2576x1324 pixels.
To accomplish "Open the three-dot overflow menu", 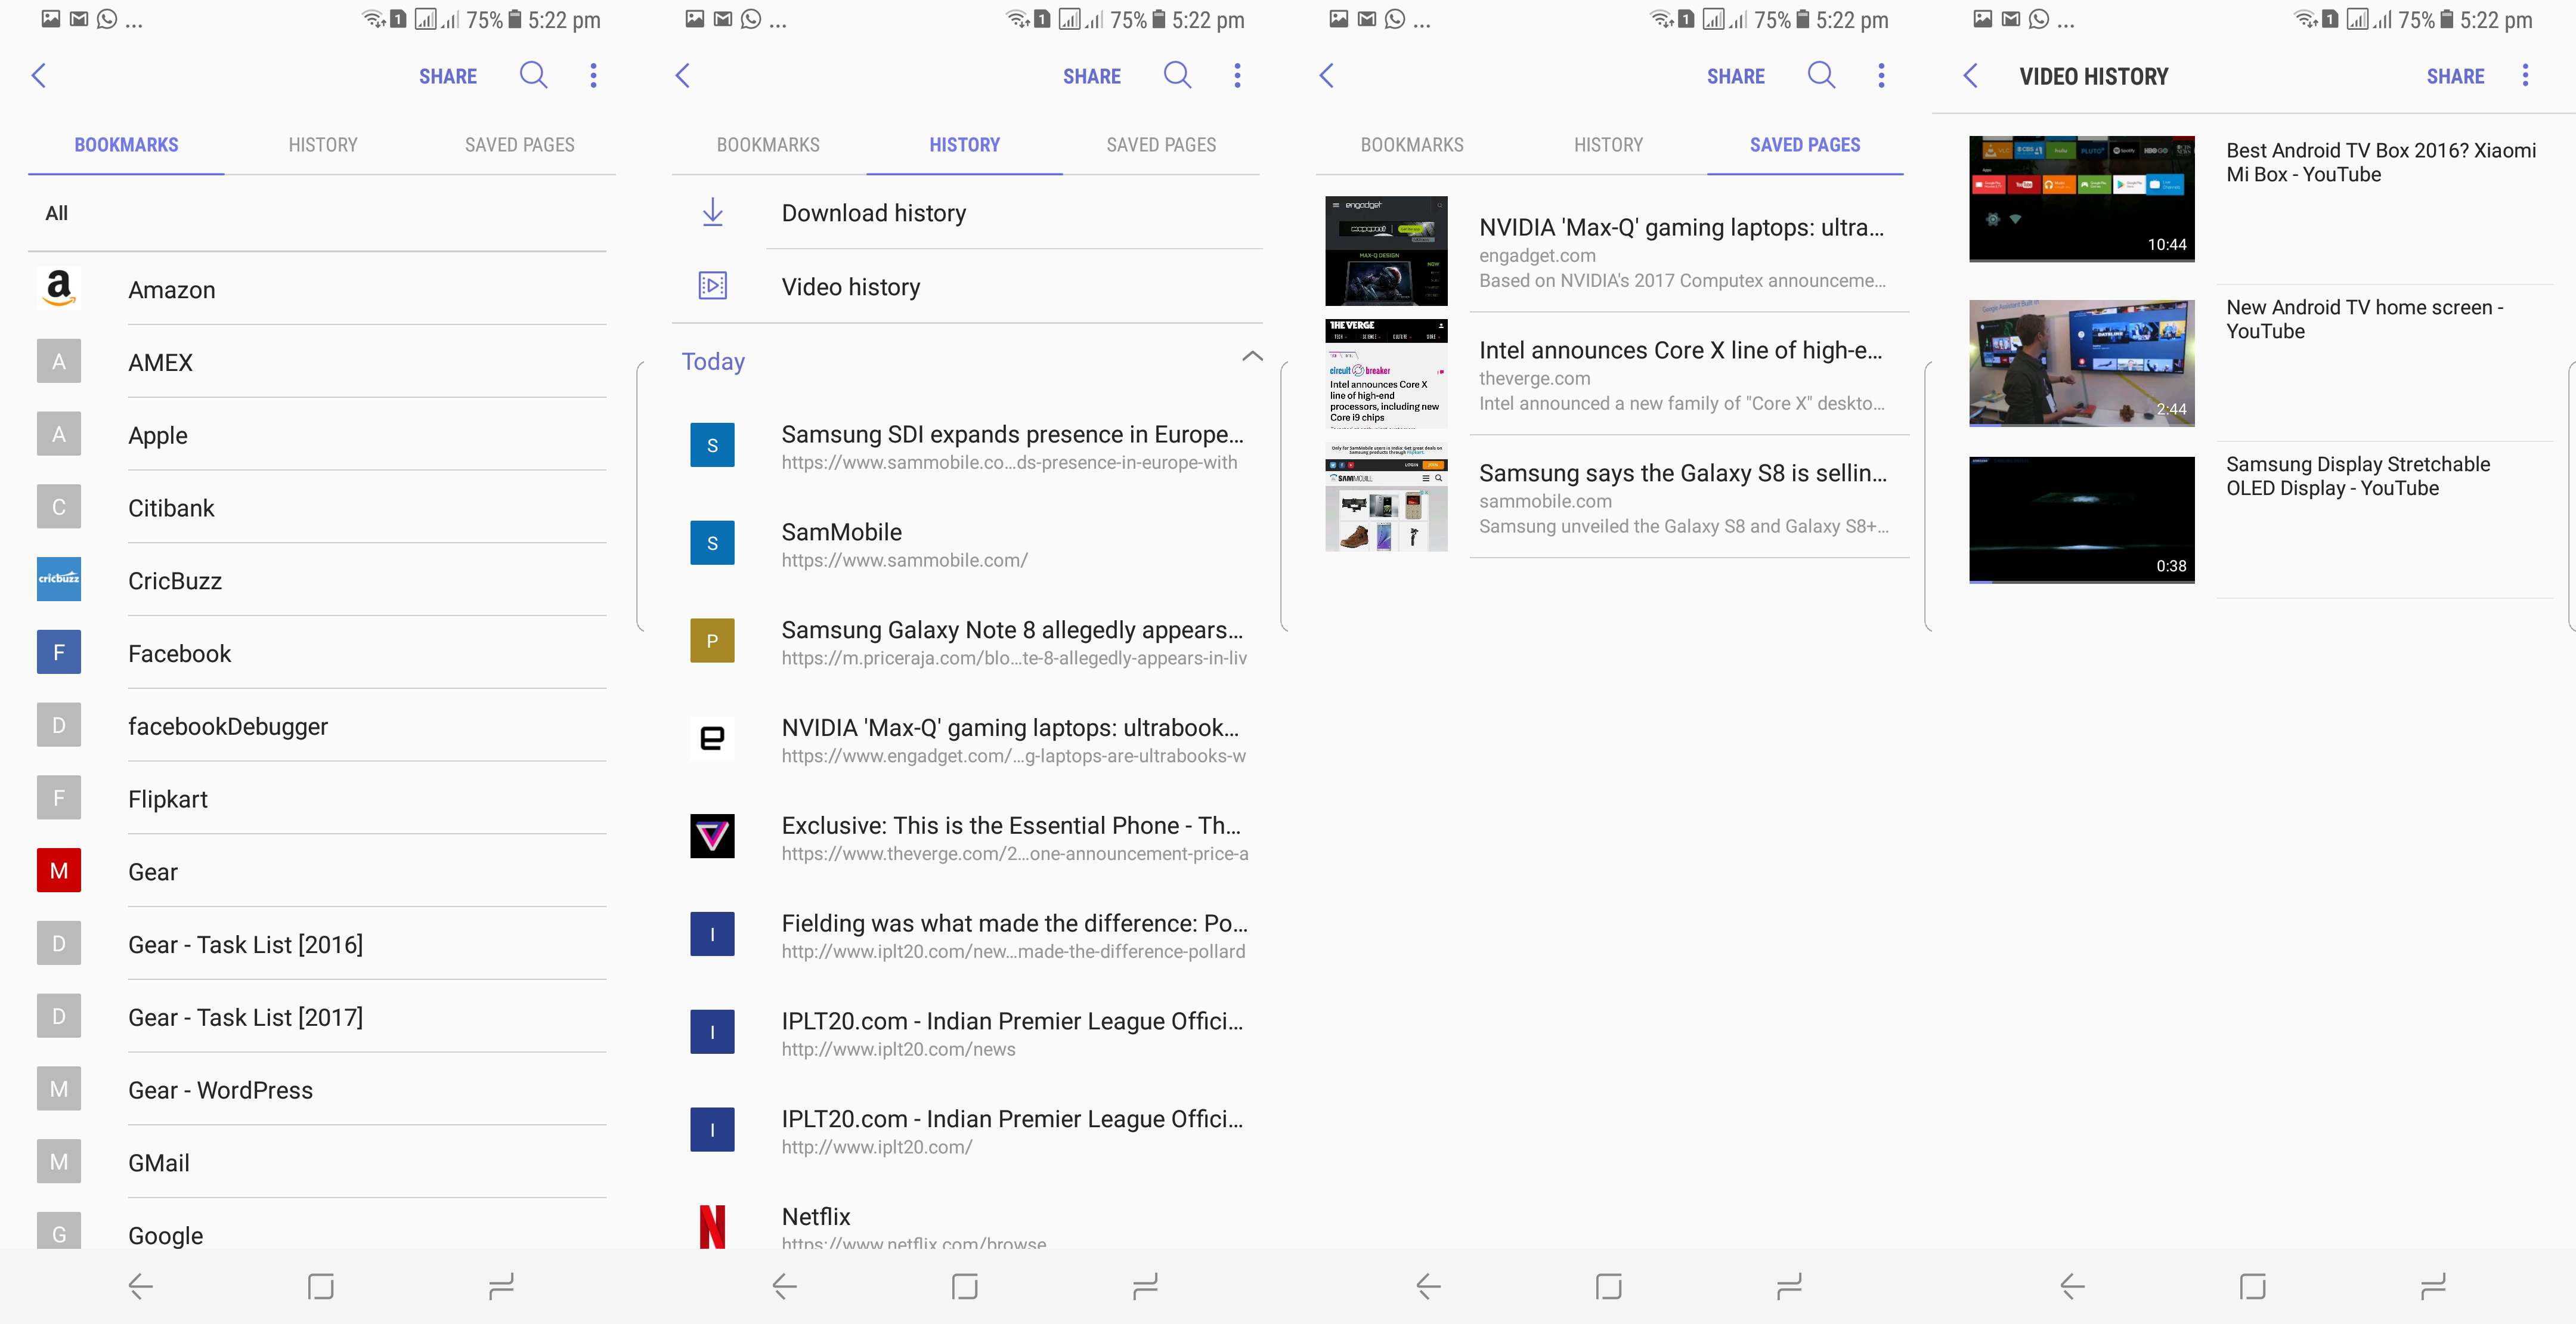I will click(593, 75).
